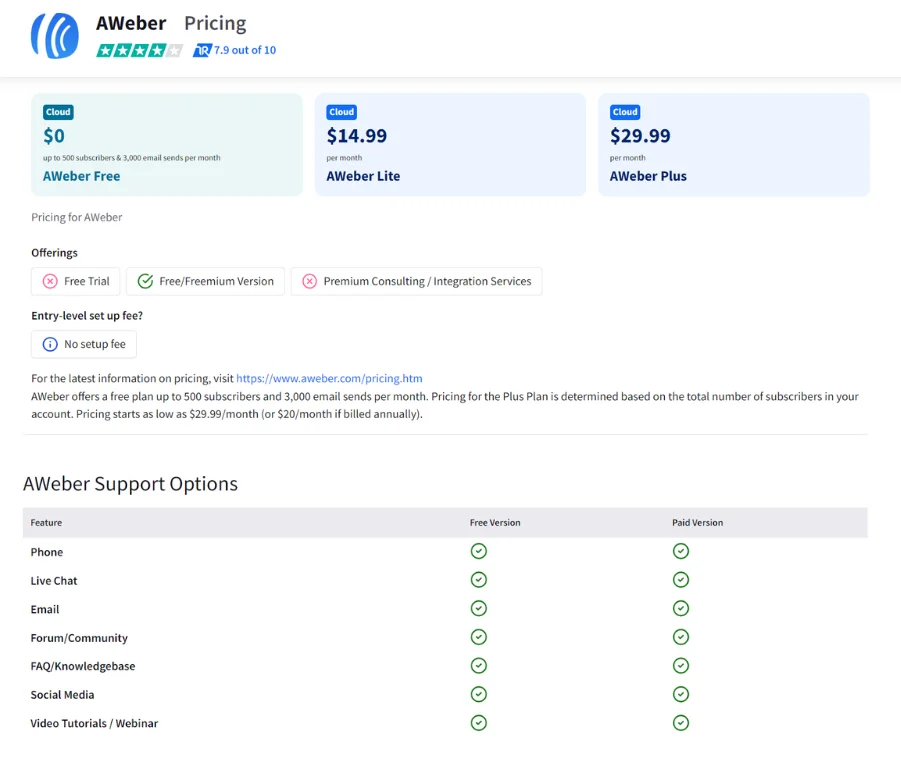Image resolution: width=901 pixels, height=768 pixels.
Task: Click Paid Version check for Live Chat
Action: pos(681,580)
